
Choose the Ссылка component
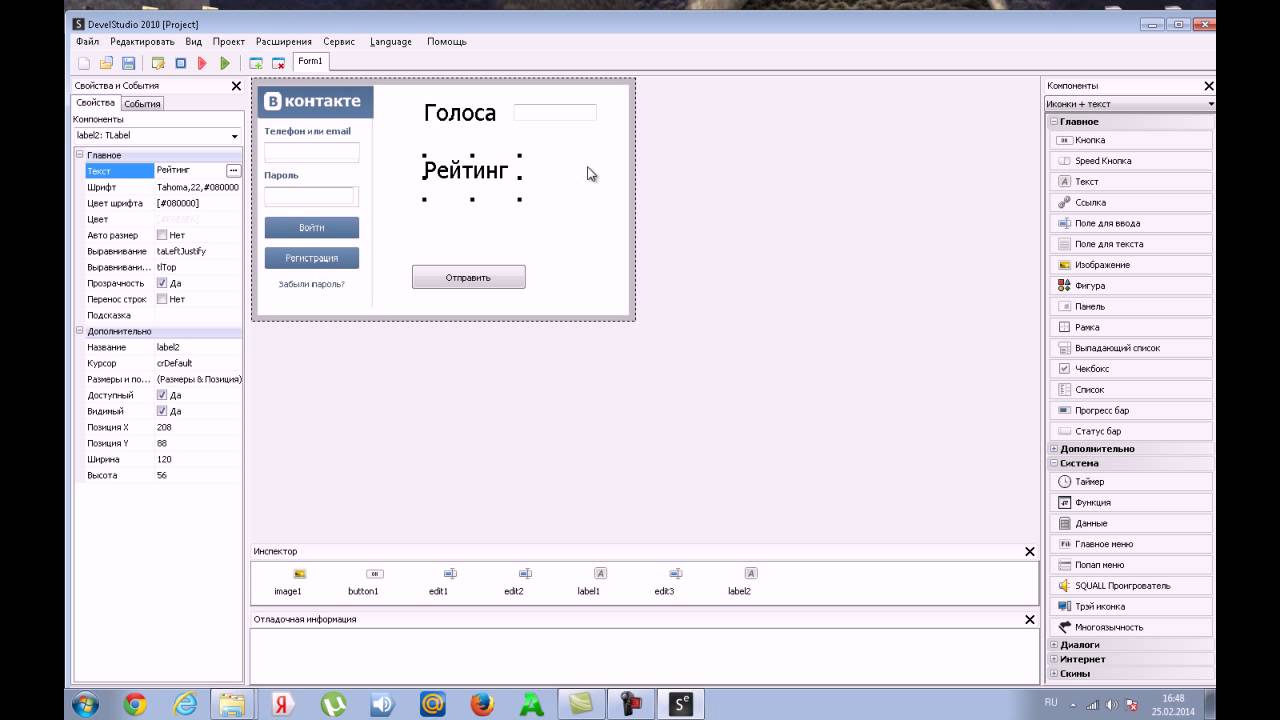(x=1132, y=203)
